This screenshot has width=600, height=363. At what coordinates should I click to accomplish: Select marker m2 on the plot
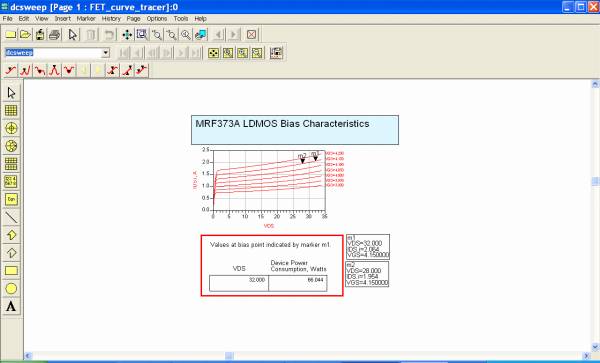point(302,158)
